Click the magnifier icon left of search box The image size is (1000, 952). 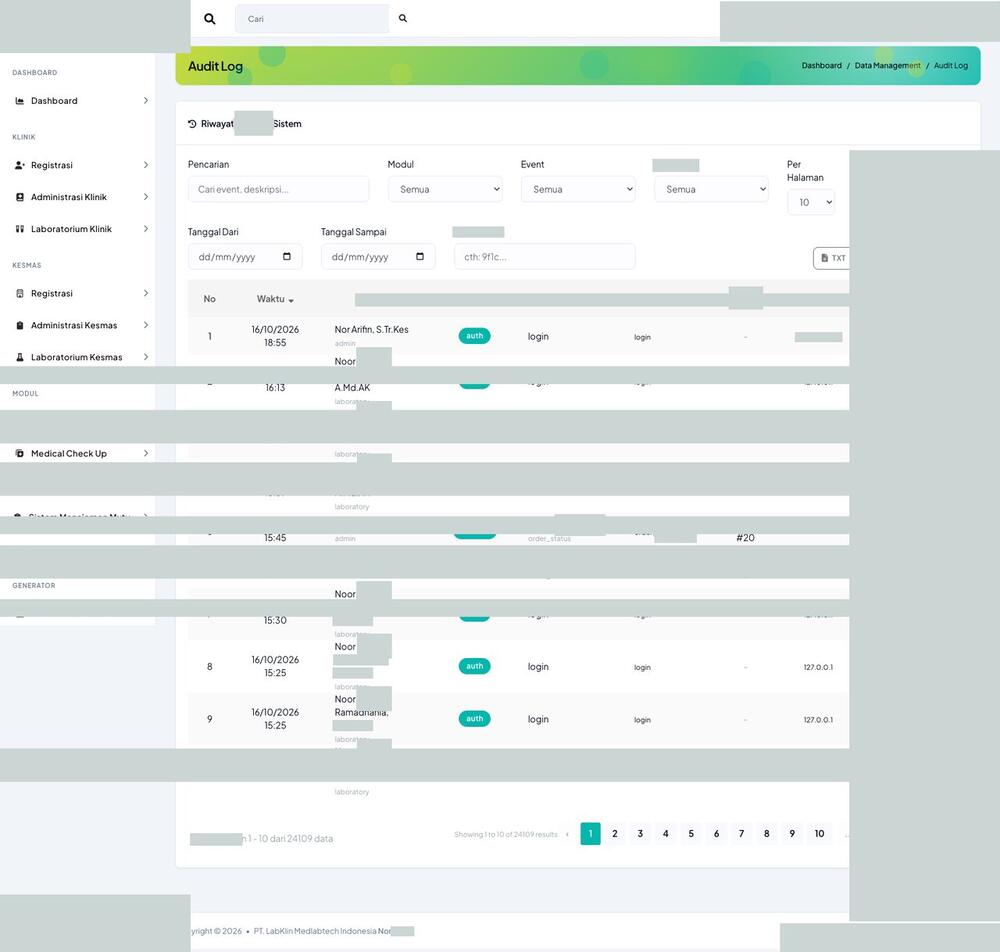point(209,19)
